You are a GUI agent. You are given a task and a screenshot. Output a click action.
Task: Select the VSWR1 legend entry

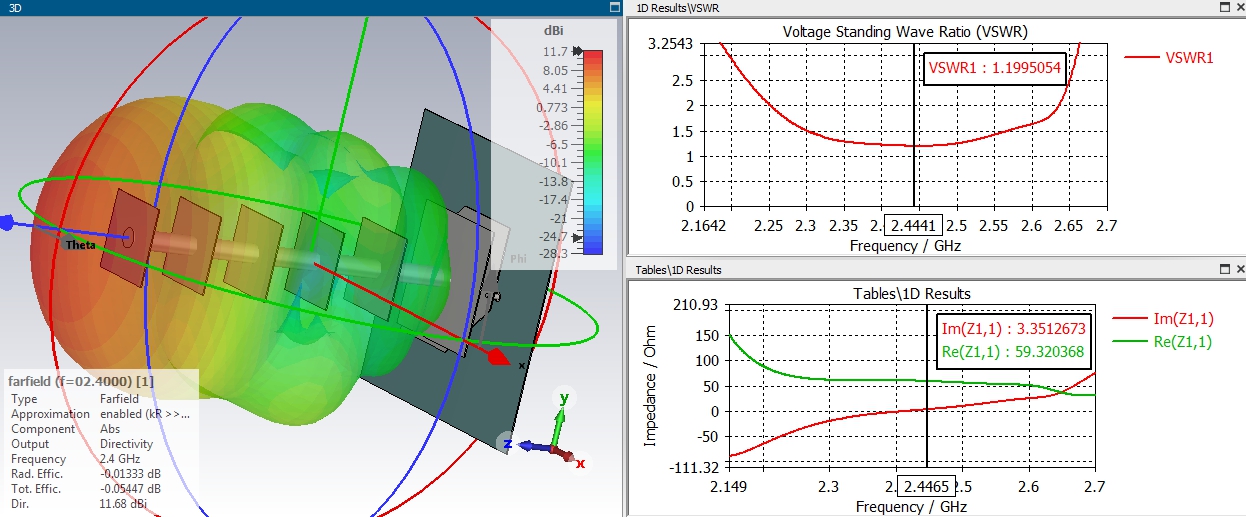pos(1170,57)
